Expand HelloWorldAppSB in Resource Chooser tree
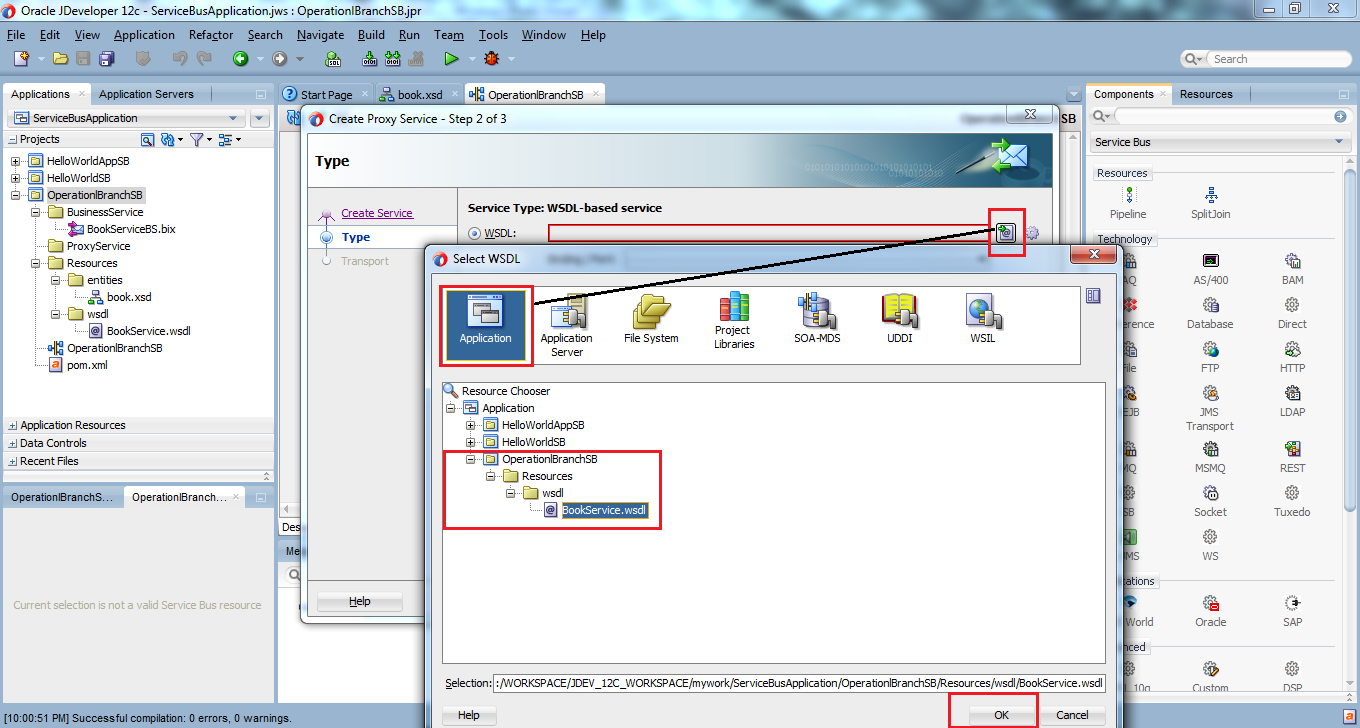 tap(470, 425)
